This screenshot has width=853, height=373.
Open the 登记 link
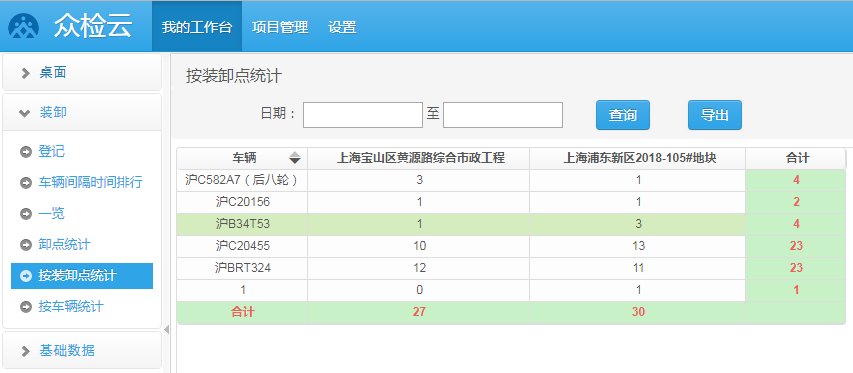(52, 152)
